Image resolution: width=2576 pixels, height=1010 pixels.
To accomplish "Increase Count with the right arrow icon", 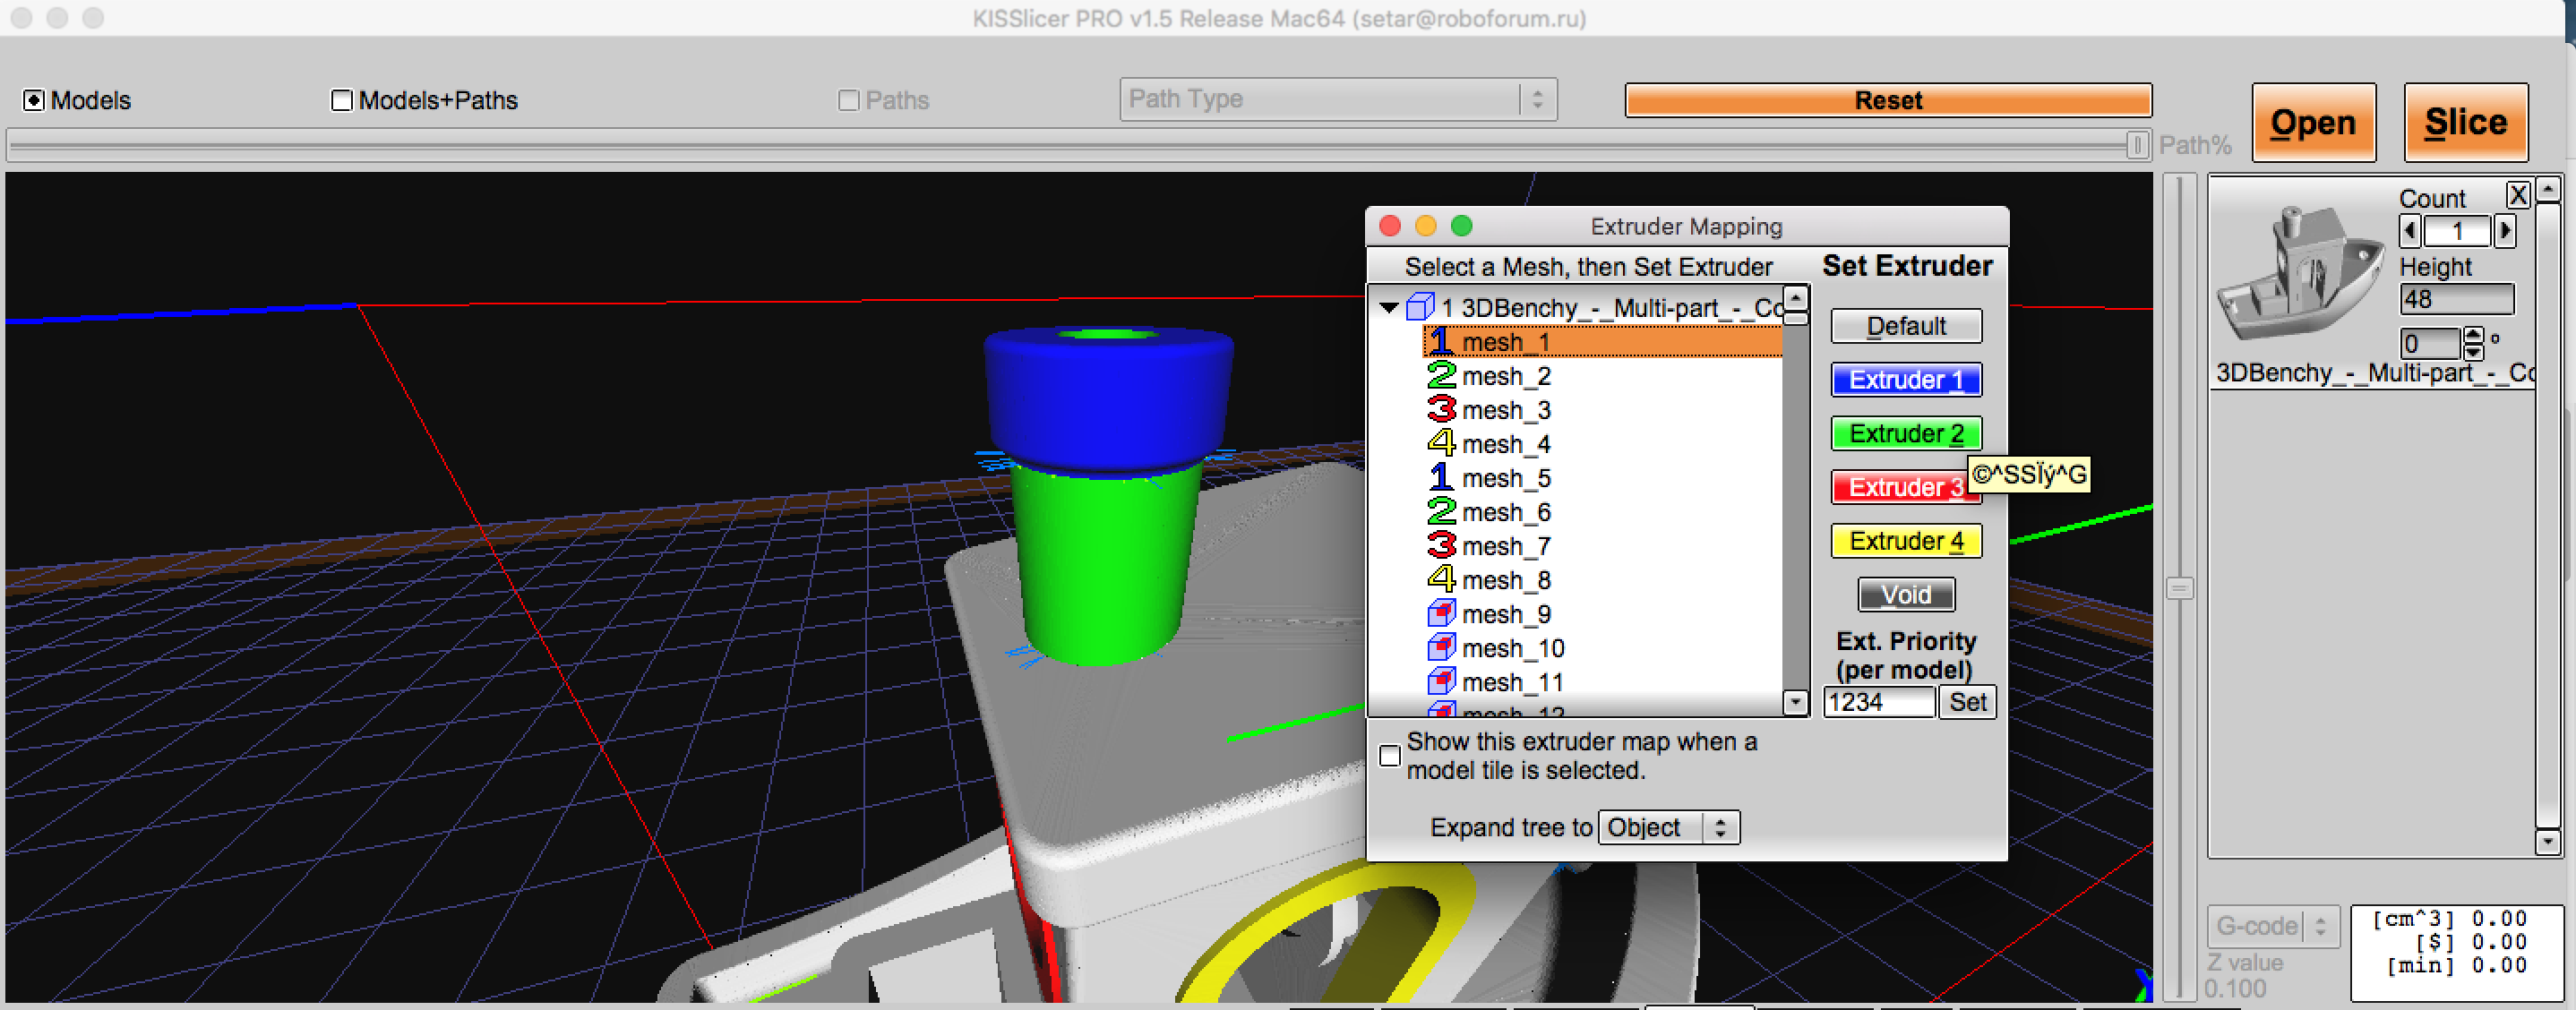I will pyautogui.click(x=2505, y=232).
